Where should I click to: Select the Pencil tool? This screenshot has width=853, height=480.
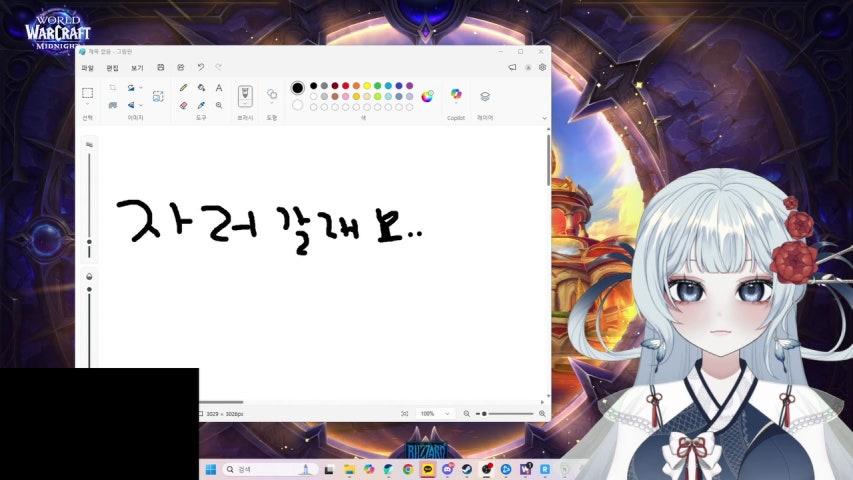click(x=183, y=88)
